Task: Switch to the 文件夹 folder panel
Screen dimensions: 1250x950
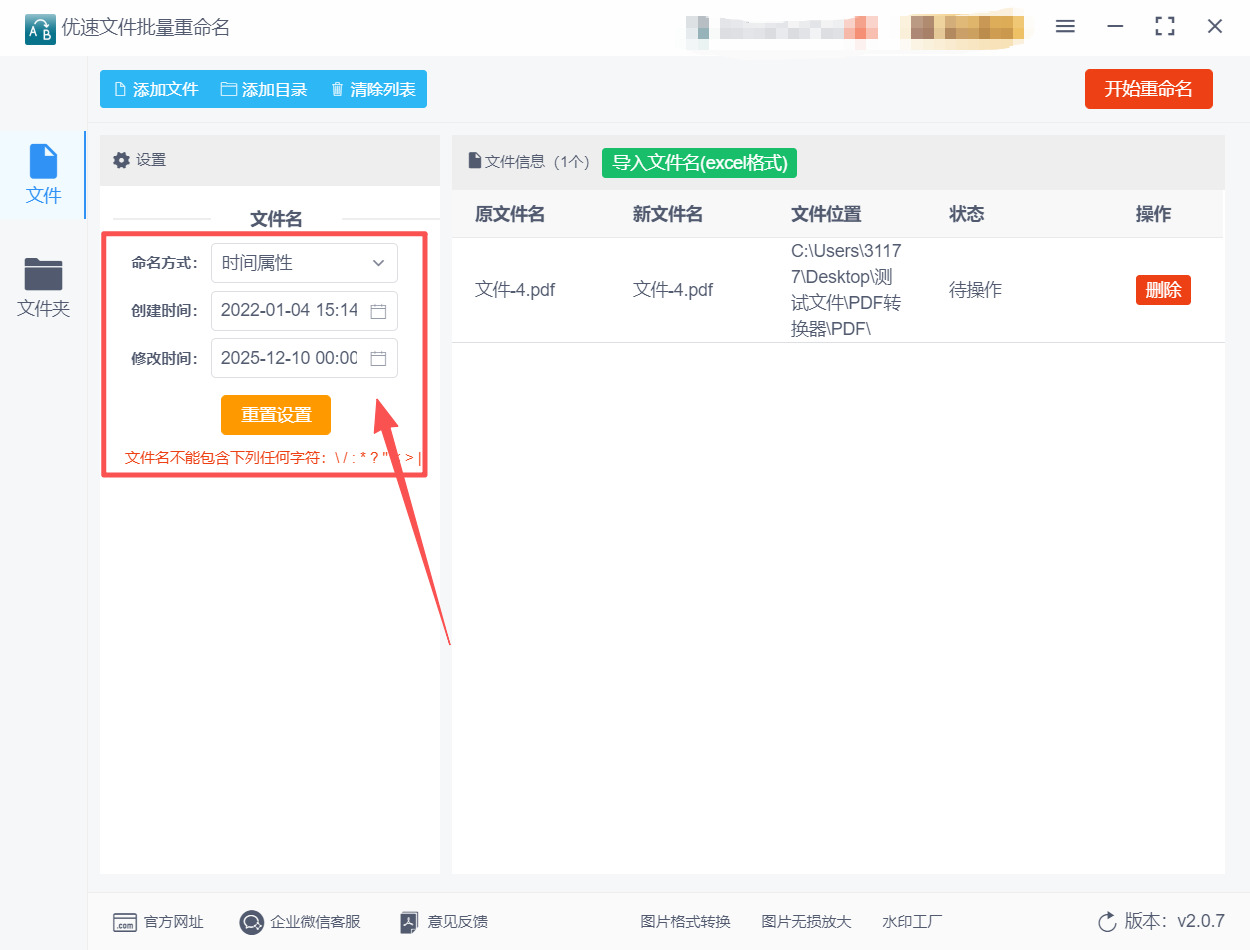Action: pos(43,287)
